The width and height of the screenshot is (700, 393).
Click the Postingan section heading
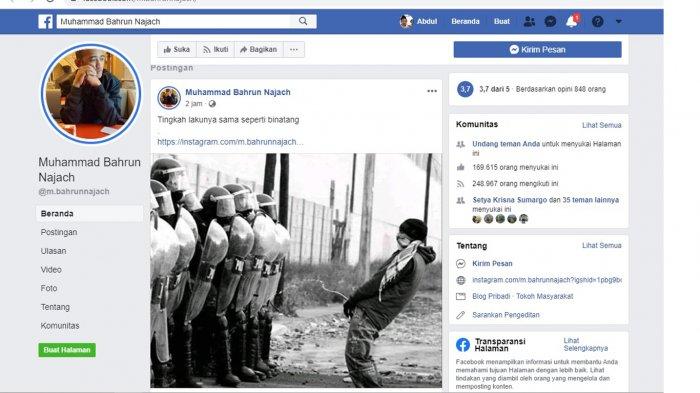coord(172,68)
